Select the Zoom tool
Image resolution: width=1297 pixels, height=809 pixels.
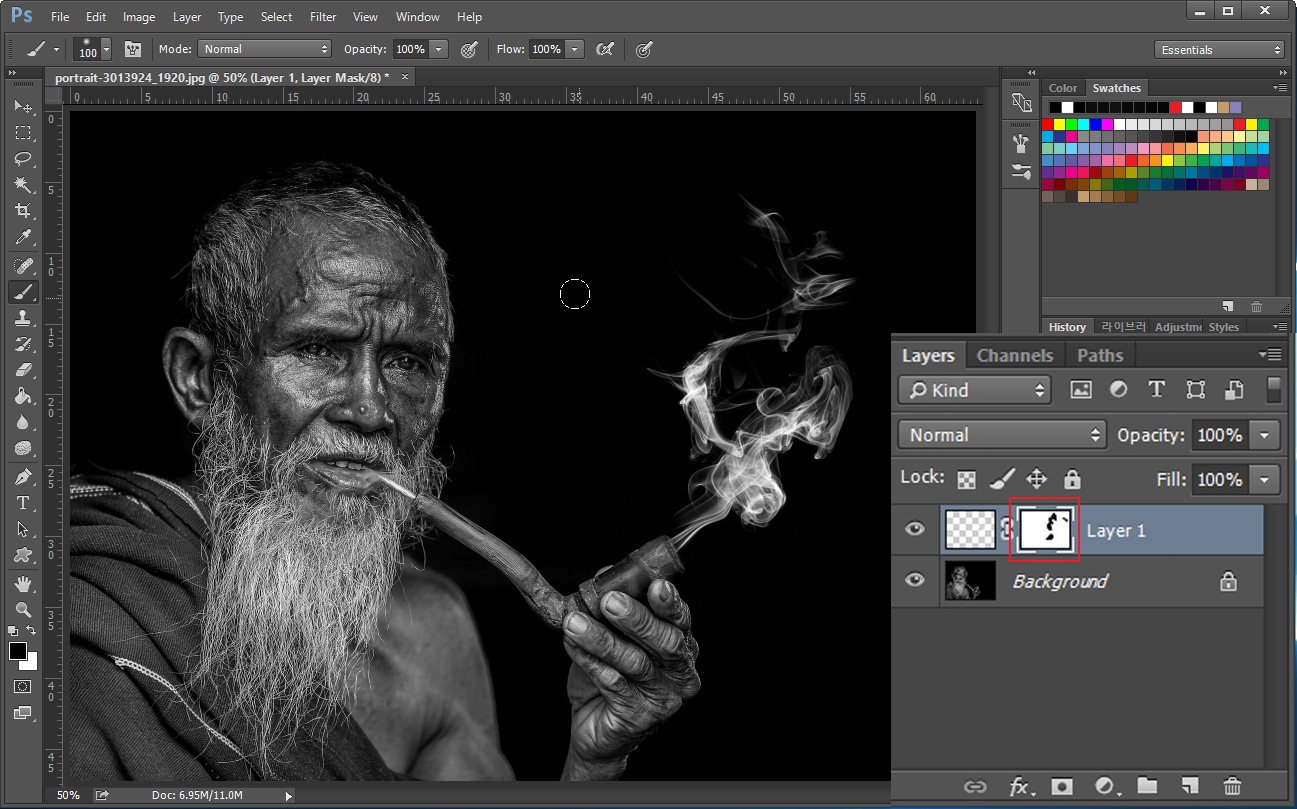pos(22,609)
